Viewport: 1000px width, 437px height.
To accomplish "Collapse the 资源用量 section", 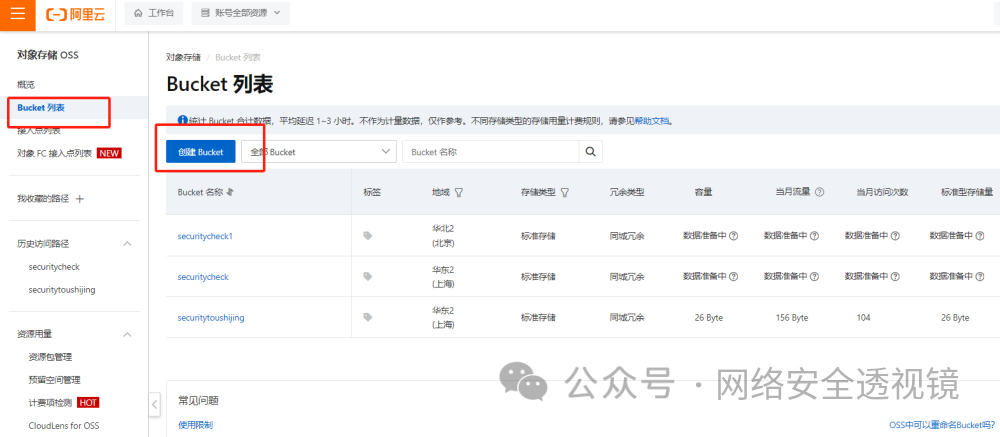I will coord(127,334).
